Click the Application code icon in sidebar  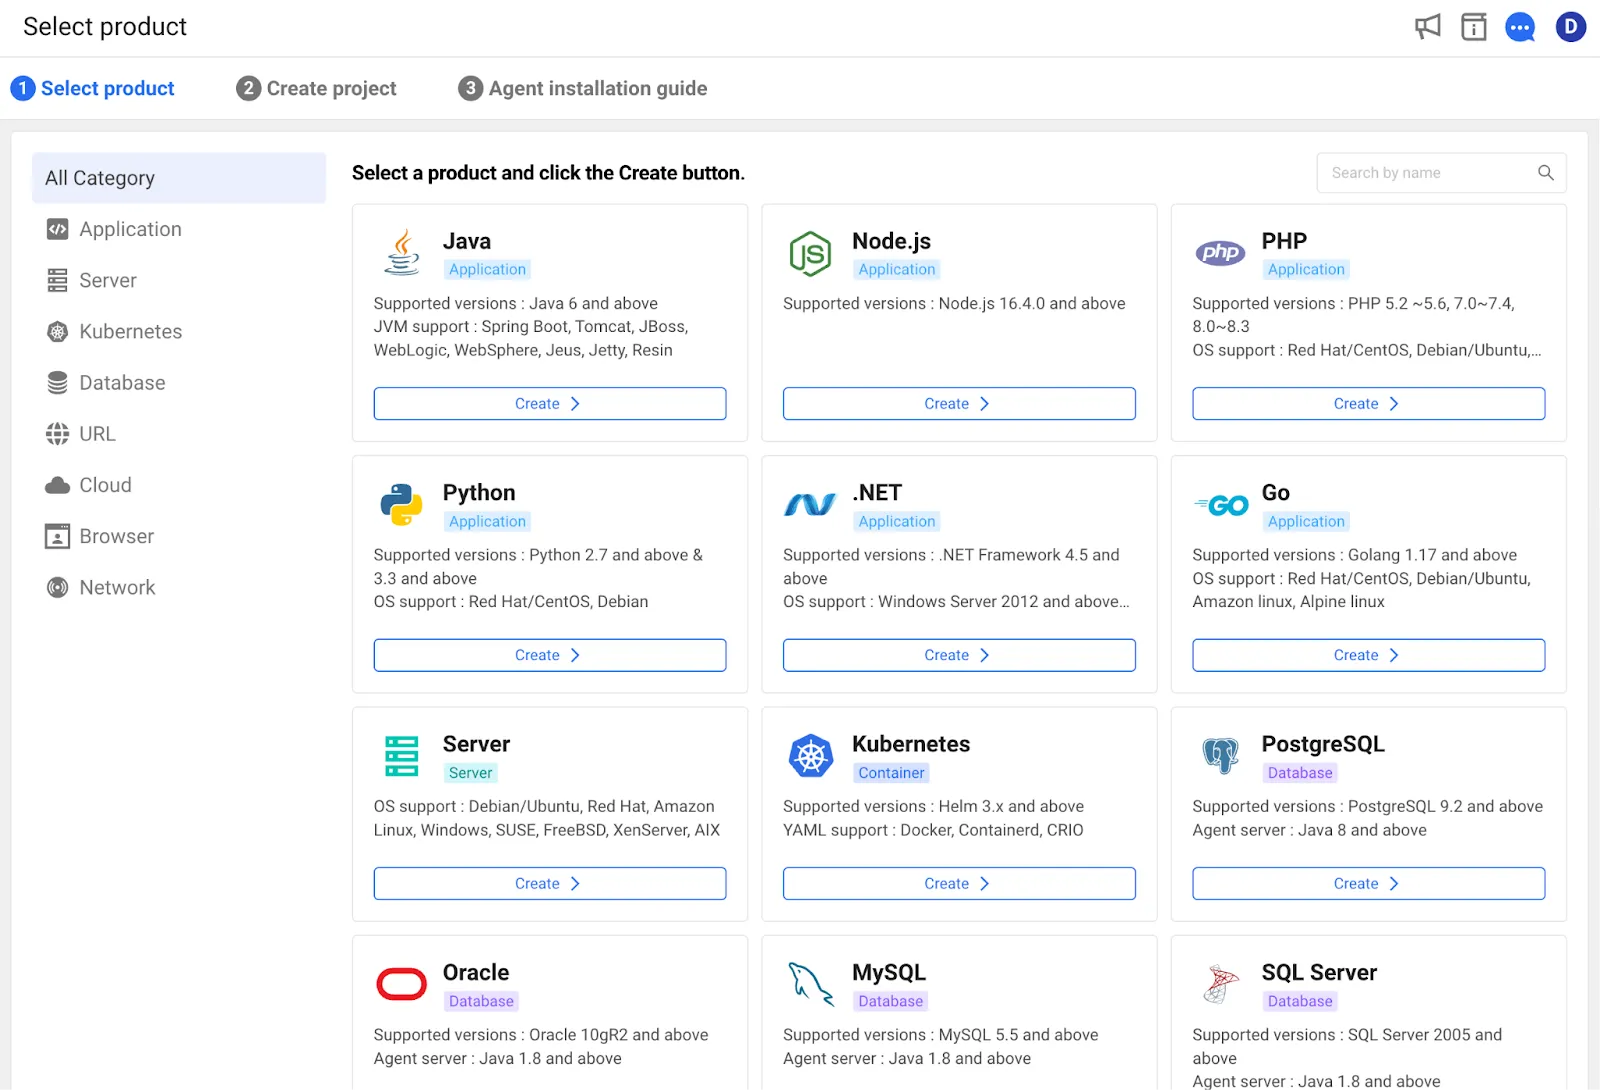coord(58,229)
